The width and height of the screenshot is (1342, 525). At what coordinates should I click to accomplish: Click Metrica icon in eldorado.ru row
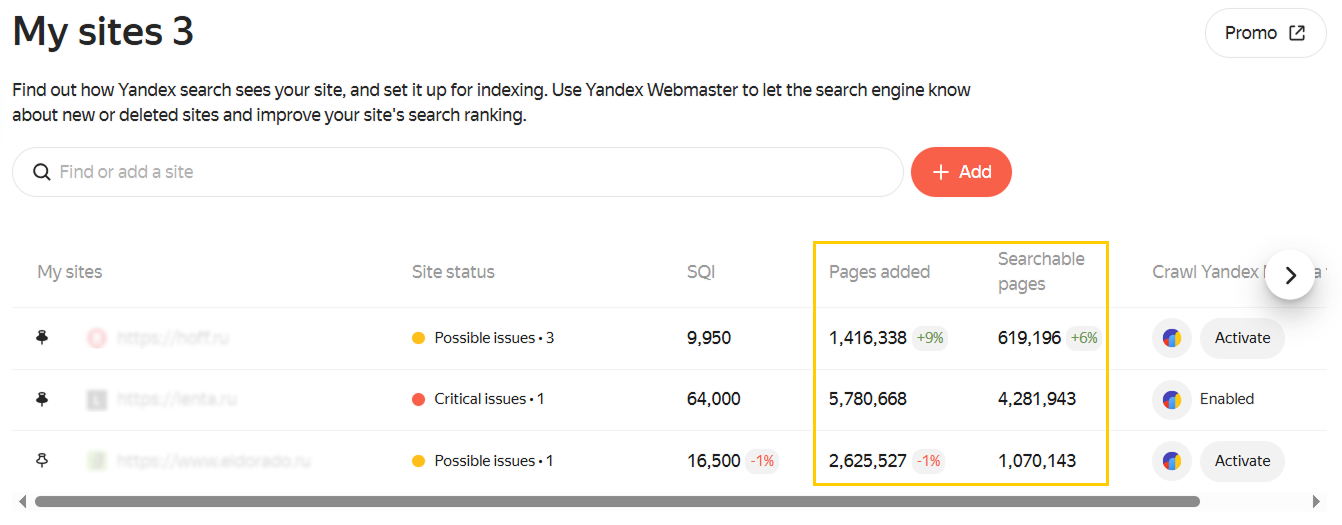pos(1171,461)
